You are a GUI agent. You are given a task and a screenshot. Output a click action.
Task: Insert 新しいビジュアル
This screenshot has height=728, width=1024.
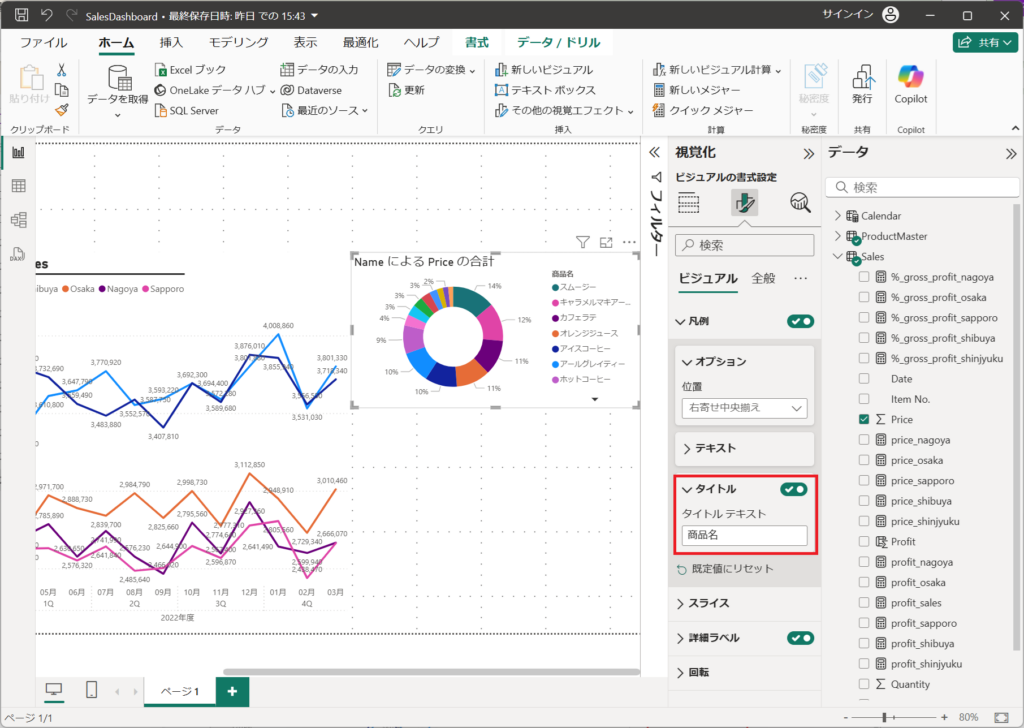[544, 70]
